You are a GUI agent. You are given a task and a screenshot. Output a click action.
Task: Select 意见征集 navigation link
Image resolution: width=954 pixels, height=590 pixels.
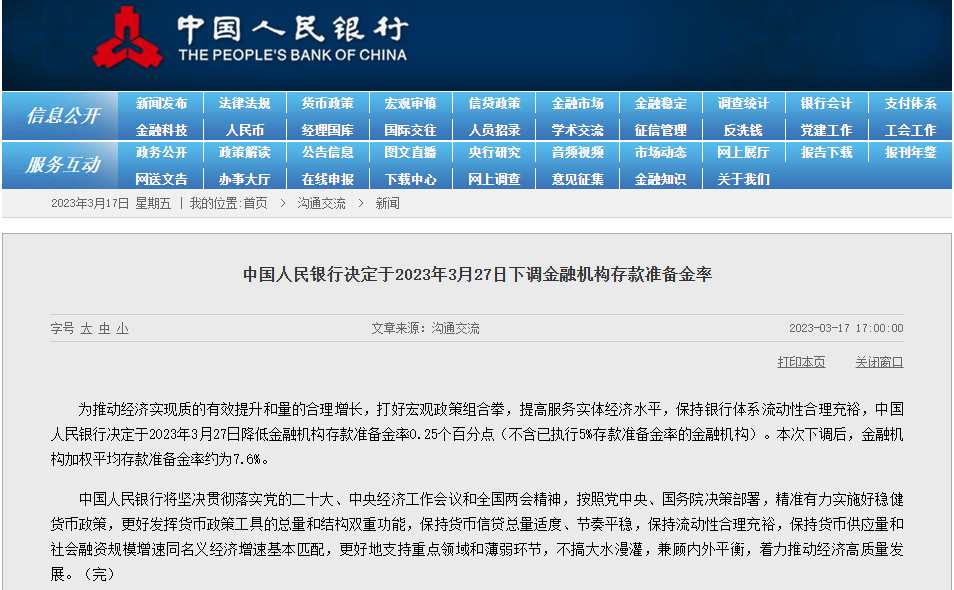[x=577, y=179]
